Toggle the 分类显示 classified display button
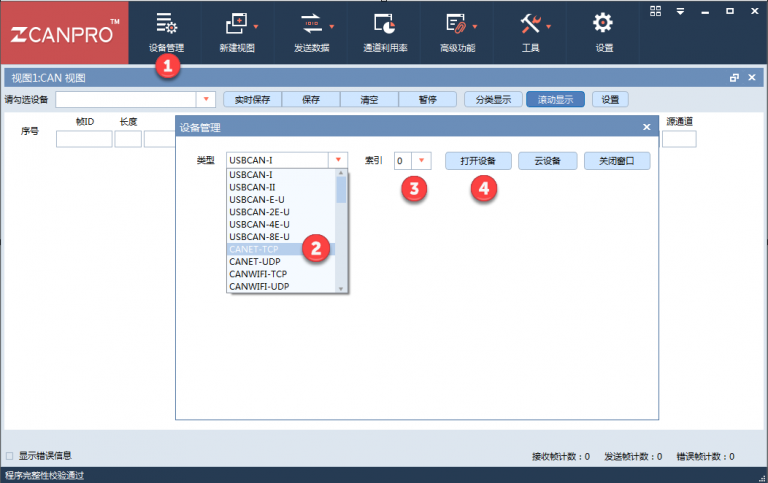 492,99
